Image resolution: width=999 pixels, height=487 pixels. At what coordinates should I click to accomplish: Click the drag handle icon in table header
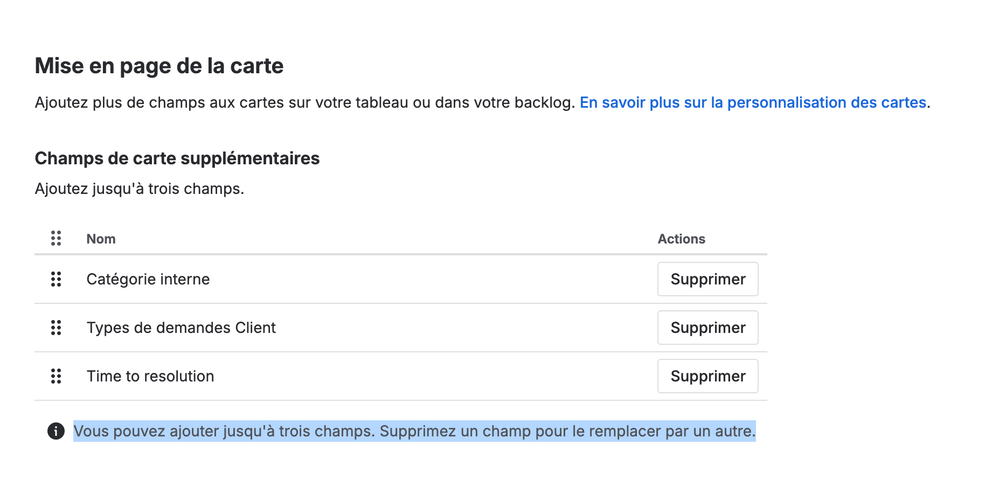click(x=56, y=238)
